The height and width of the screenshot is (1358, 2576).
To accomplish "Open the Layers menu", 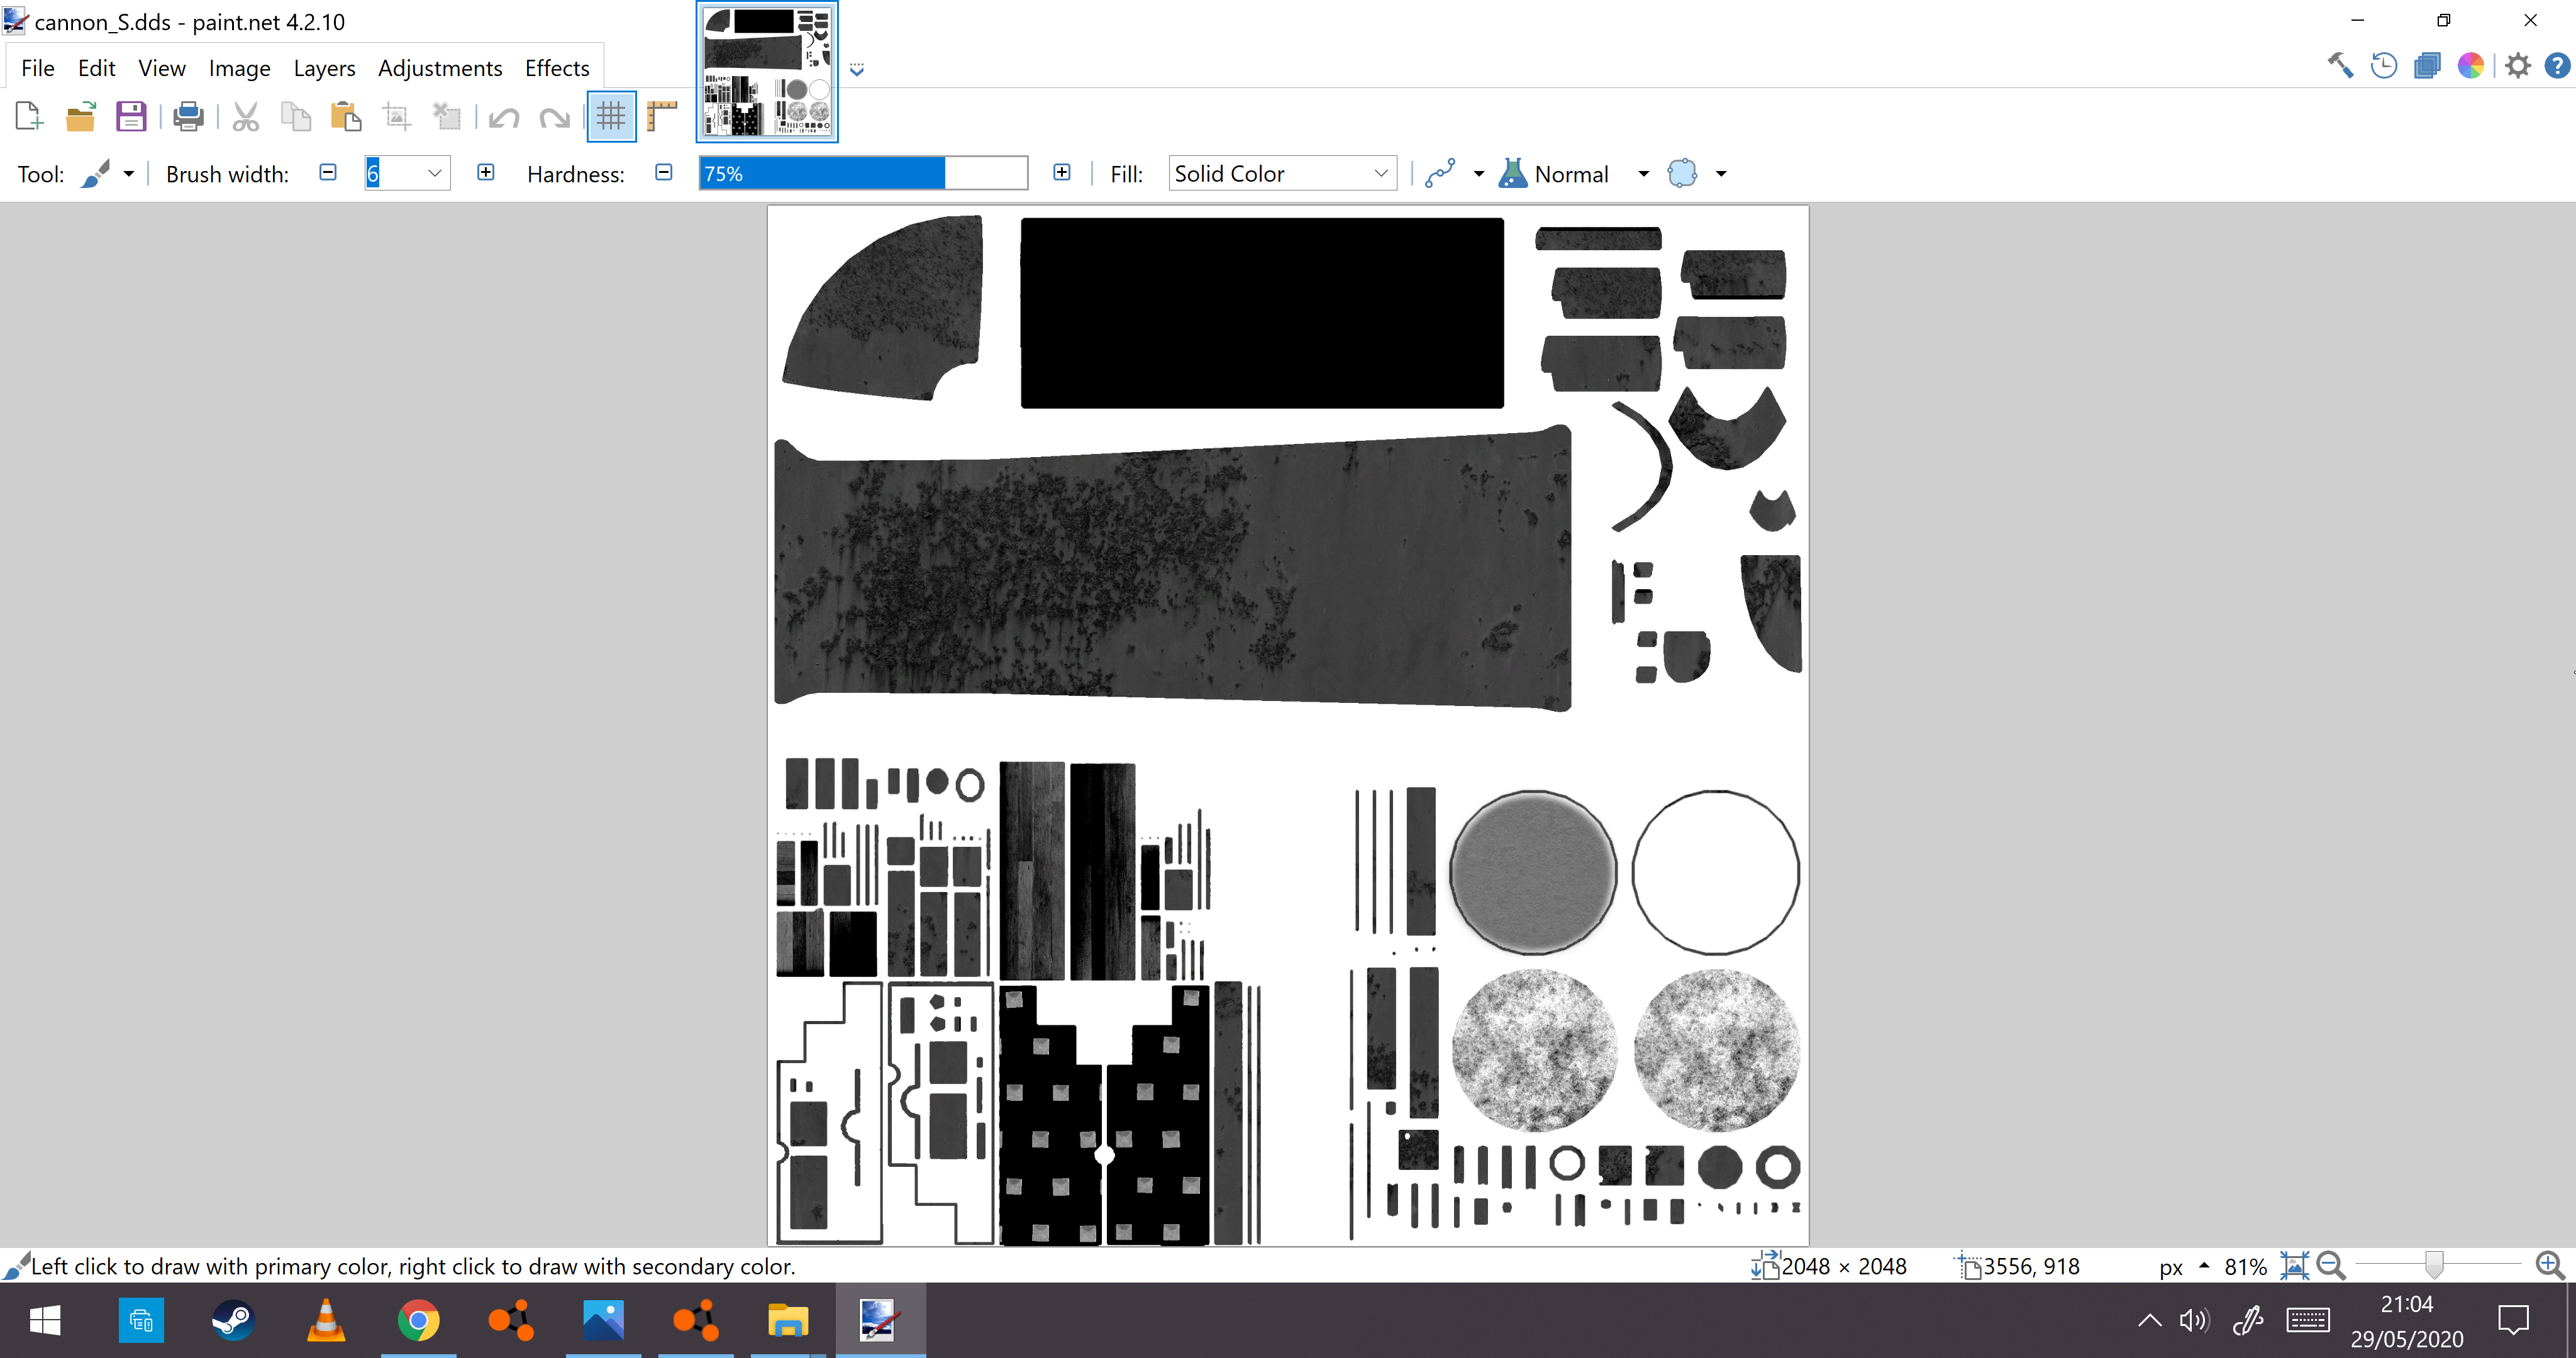I will [325, 68].
